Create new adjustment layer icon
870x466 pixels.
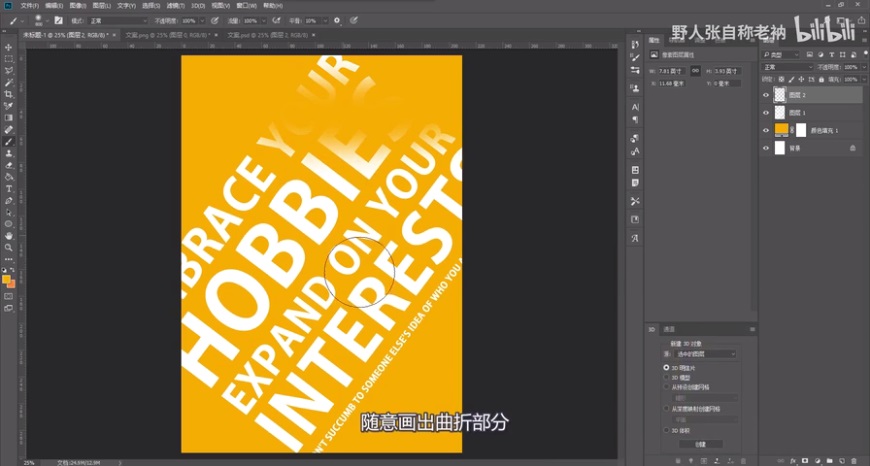coord(817,460)
